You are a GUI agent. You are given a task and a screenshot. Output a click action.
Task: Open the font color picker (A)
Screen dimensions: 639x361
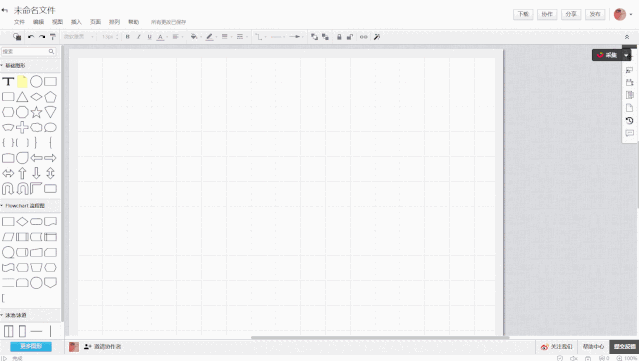click(161, 37)
